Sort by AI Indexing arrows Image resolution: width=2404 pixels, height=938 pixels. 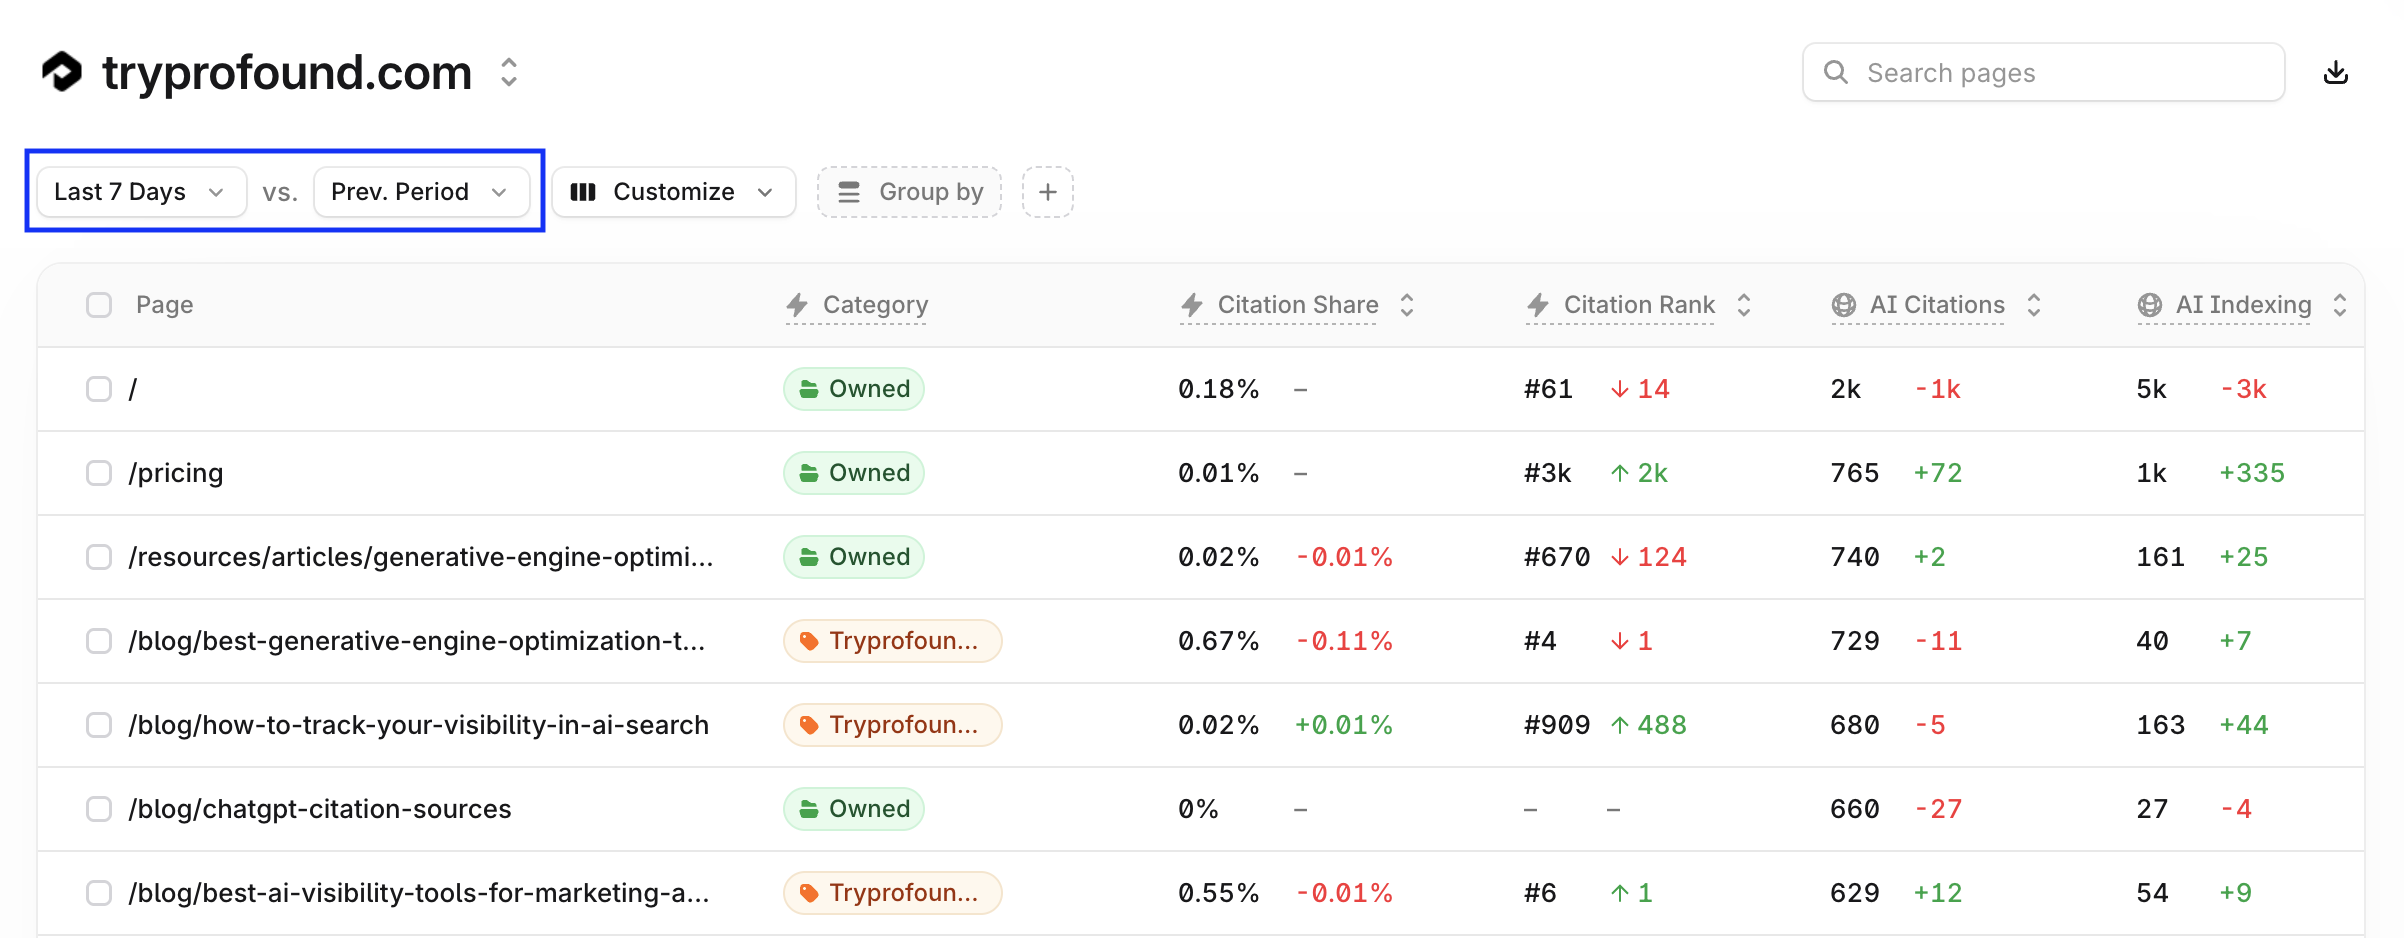[x=2340, y=305]
